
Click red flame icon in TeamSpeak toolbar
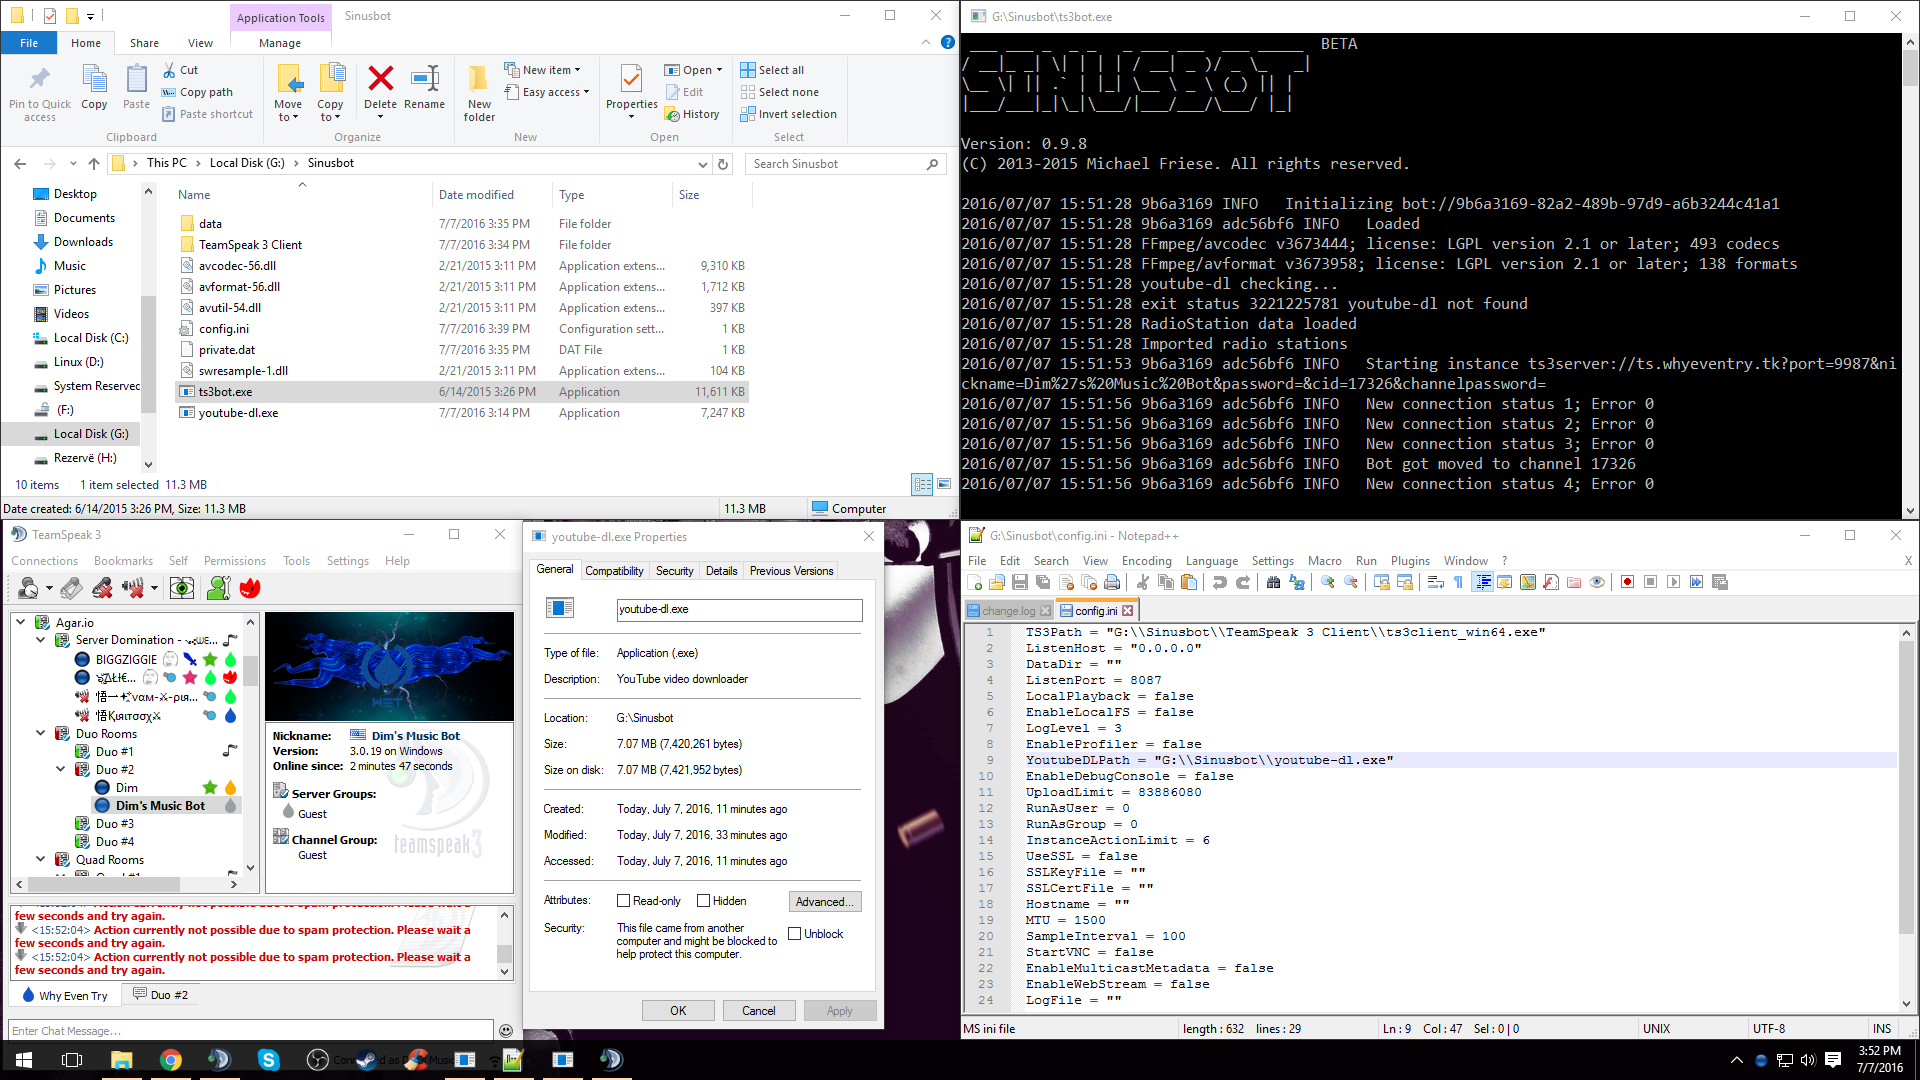pos(250,588)
